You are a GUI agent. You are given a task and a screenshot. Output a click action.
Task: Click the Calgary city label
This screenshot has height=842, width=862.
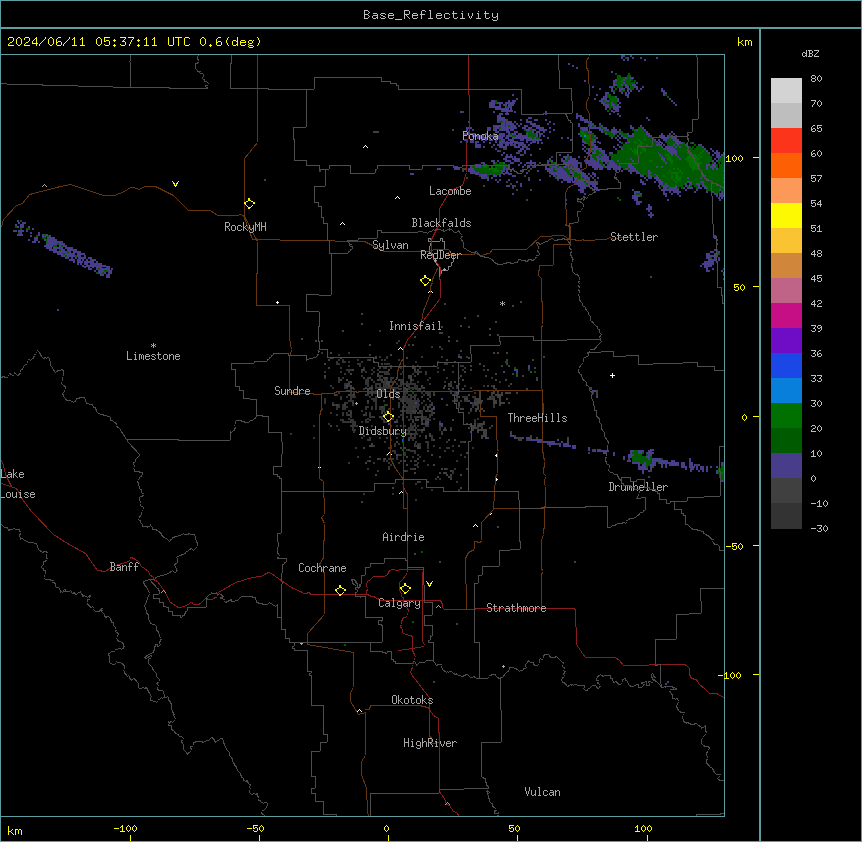coord(400,603)
